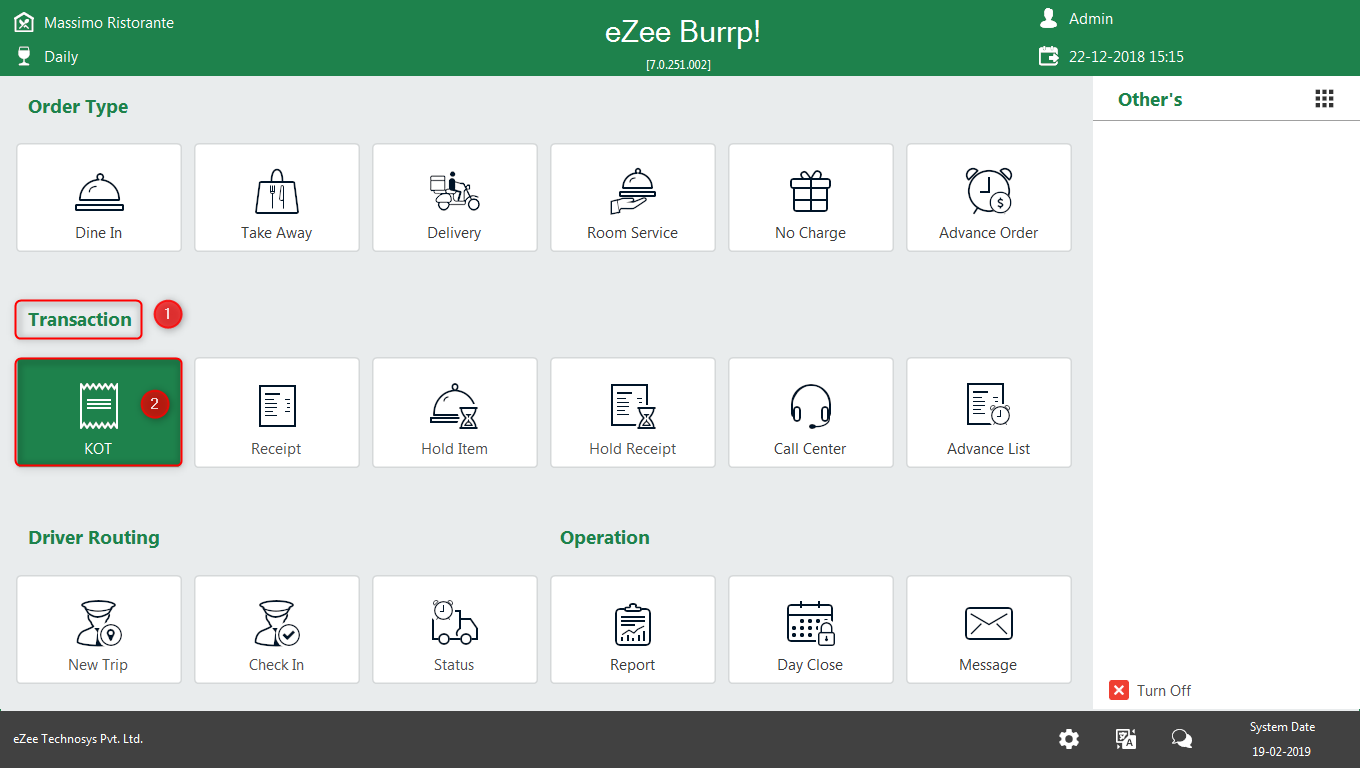View delivery Status truck tile
Viewport: 1360px width, 768px height.
point(455,629)
